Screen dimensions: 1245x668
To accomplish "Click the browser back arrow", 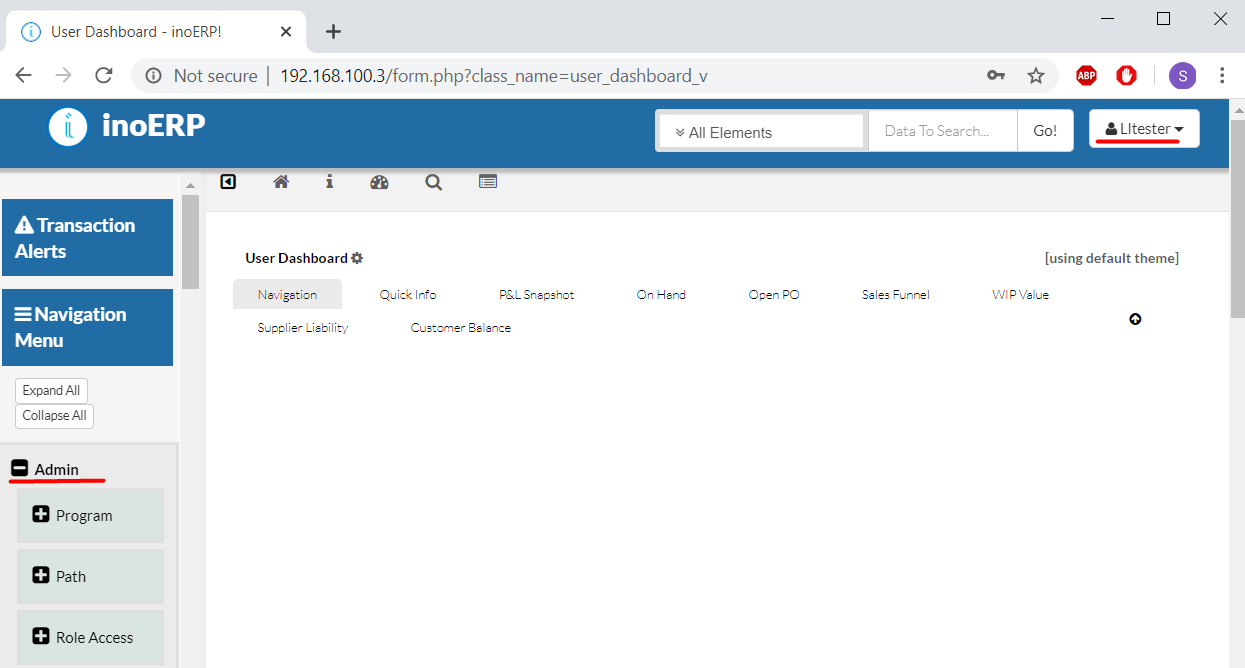I will point(24,76).
